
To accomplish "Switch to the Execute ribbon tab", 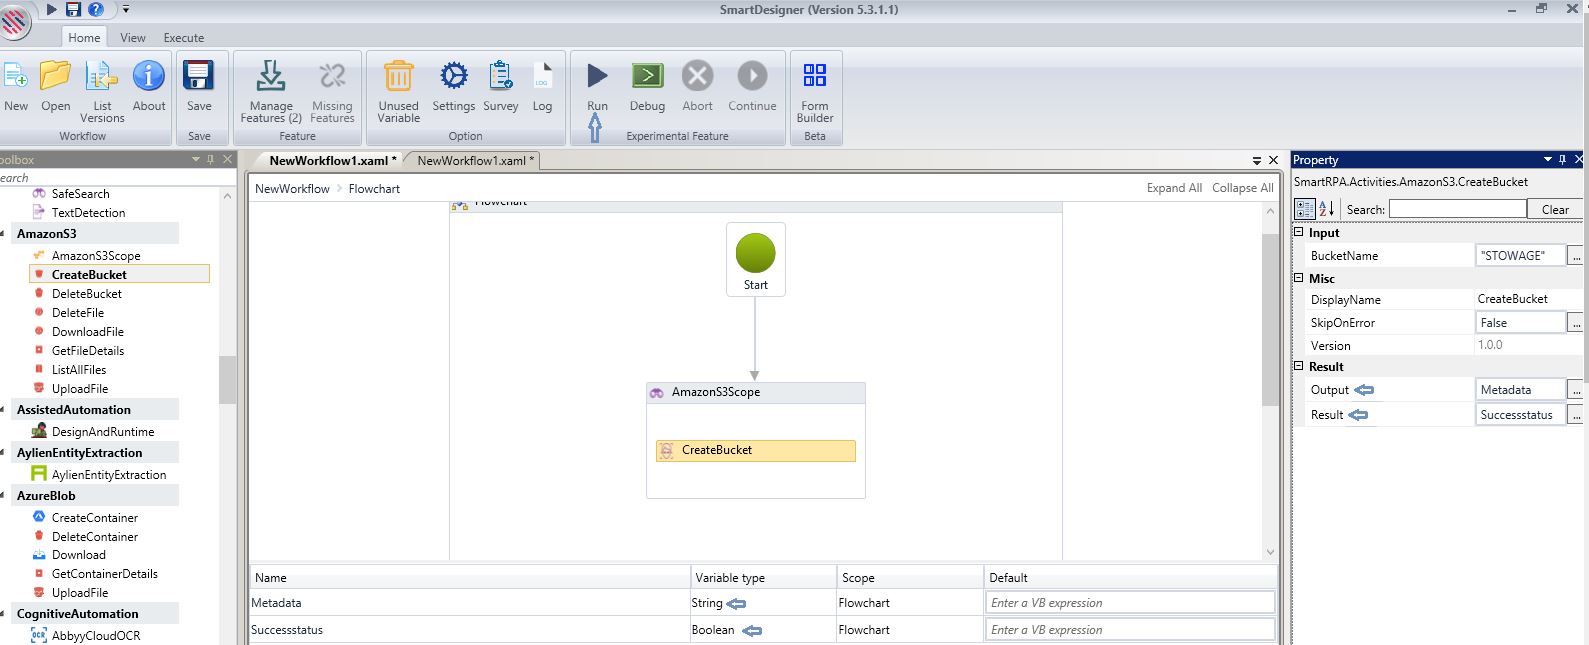I will pos(184,38).
